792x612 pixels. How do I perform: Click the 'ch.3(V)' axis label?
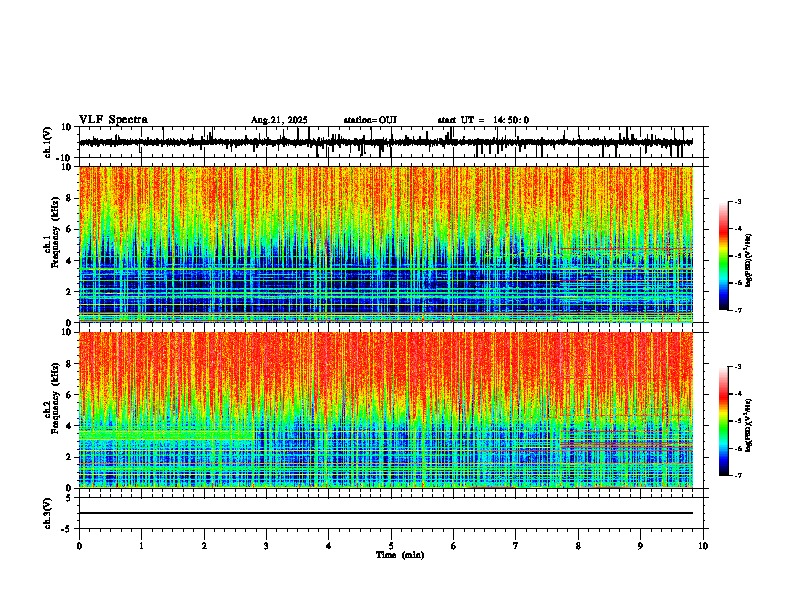48,513
